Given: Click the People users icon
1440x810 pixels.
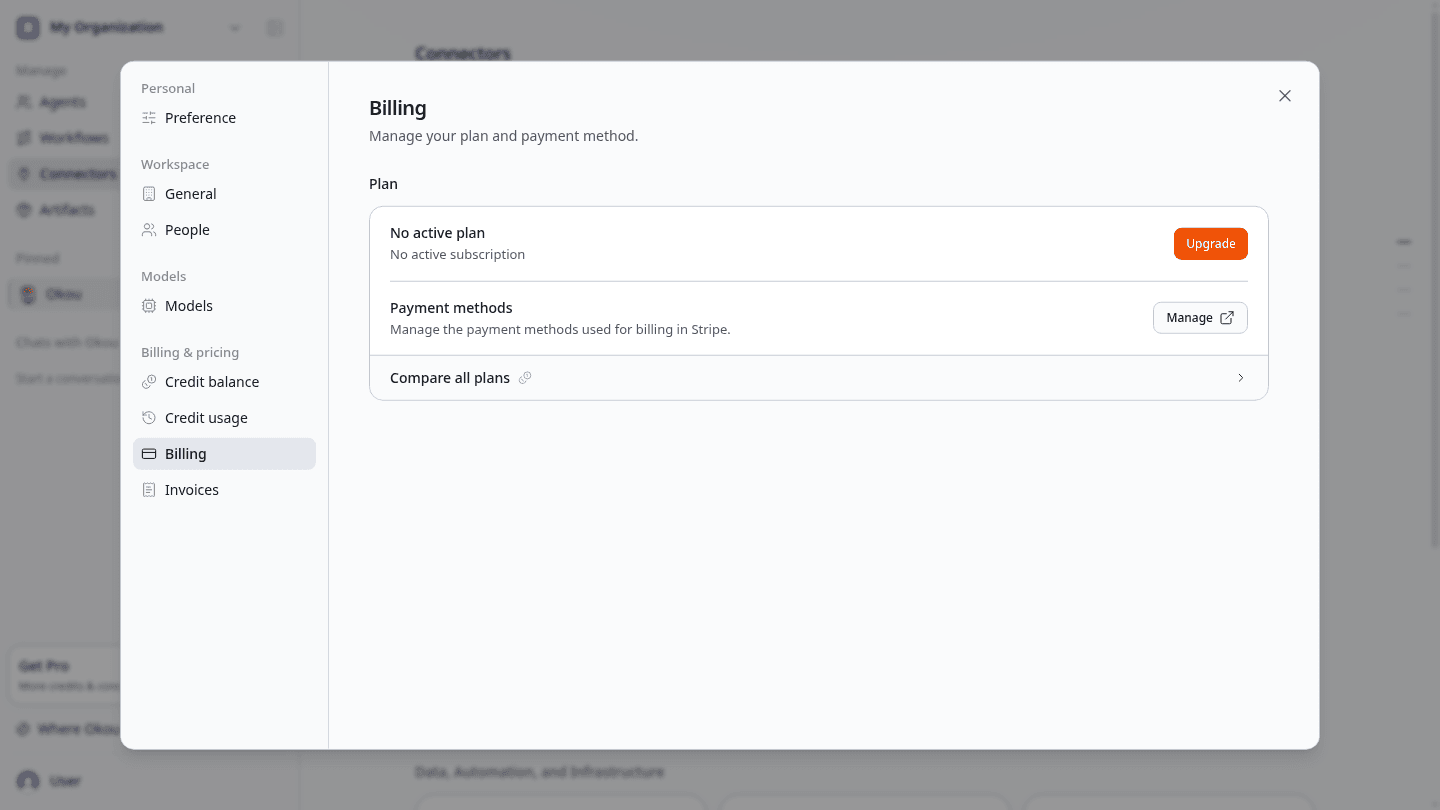Looking at the screenshot, I should pyautogui.click(x=149, y=230).
